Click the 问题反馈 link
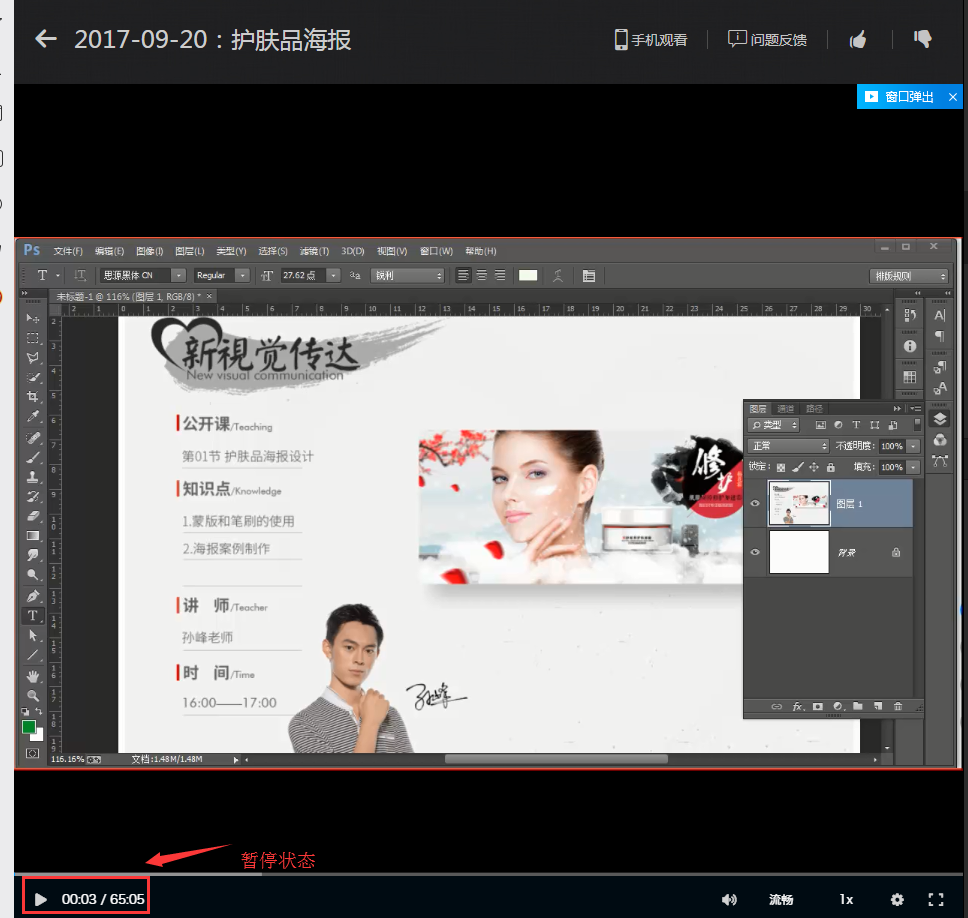The height and width of the screenshot is (918, 968). pyautogui.click(x=767, y=40)
